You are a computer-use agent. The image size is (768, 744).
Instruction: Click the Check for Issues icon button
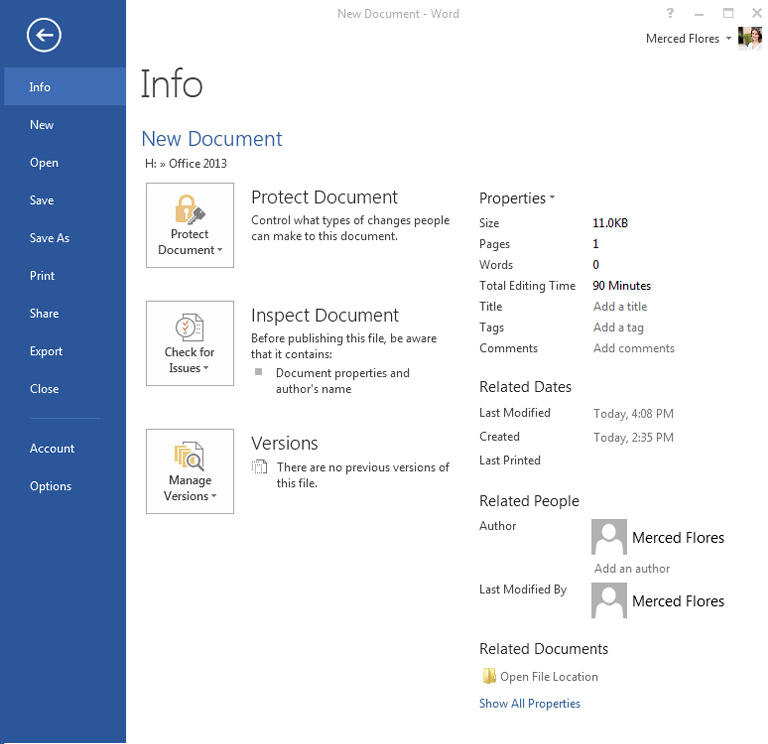pos(190,343)
